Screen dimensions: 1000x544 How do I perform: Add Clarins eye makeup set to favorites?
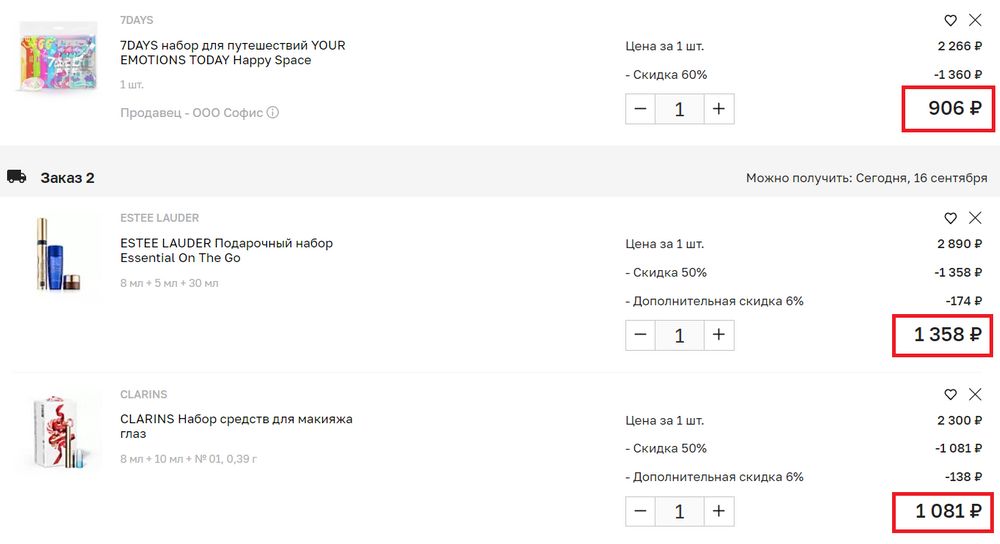[x=951, y=395]
